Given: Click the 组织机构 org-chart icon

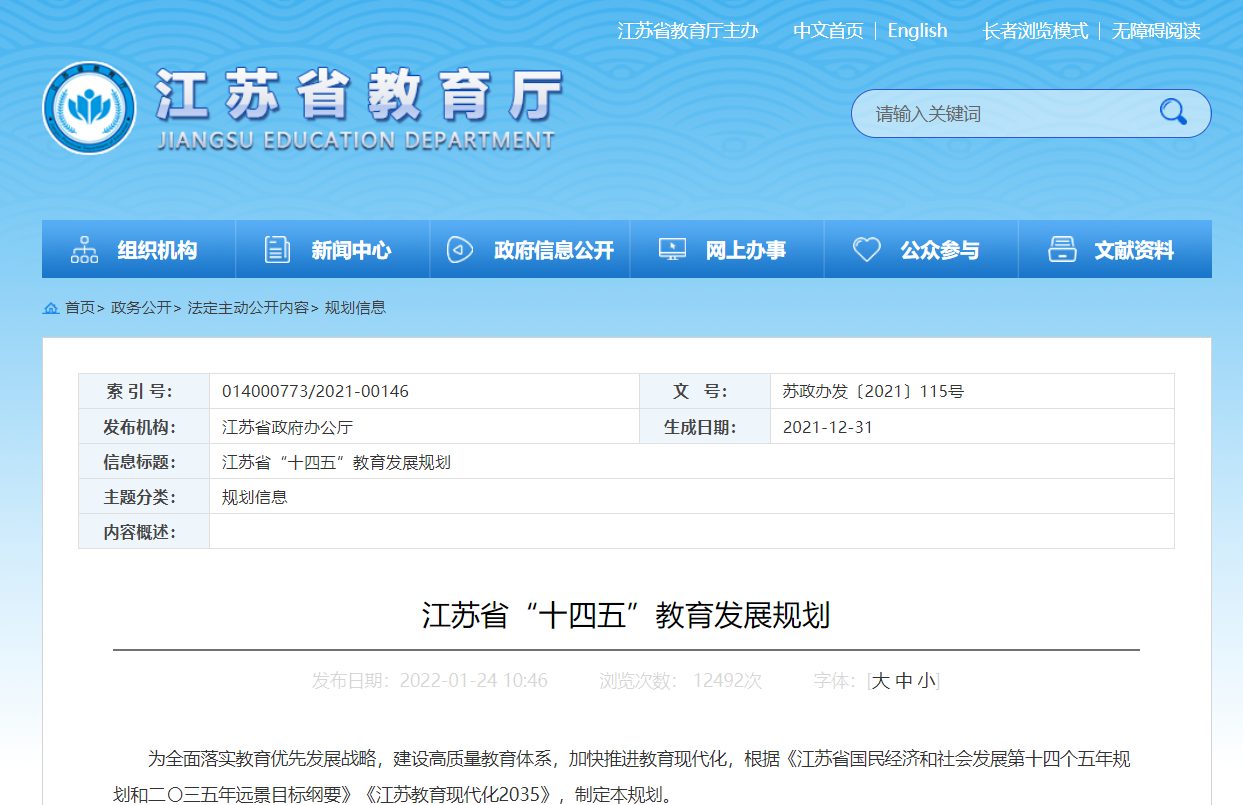Looking at the screenshot, I should click(84, 250).
